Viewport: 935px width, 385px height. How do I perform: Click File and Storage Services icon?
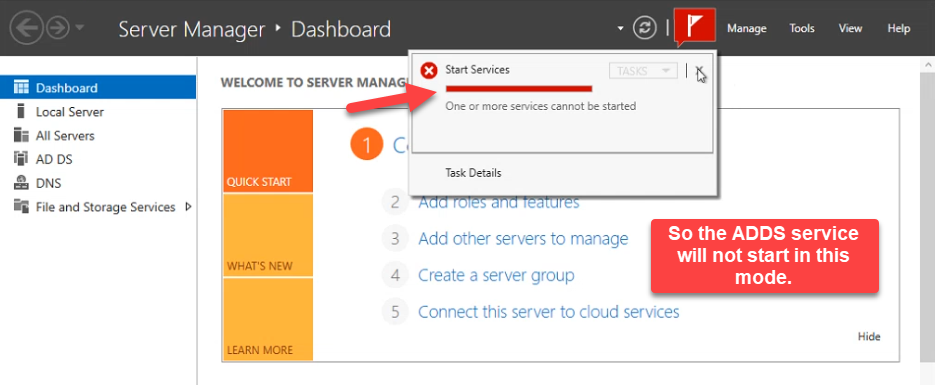point(21,207)
